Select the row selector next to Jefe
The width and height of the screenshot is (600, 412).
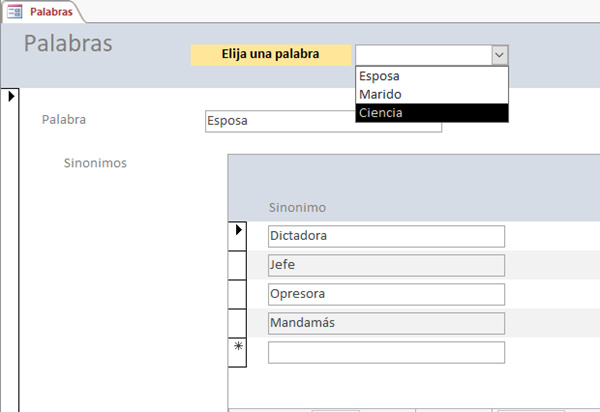click(239, 265)
